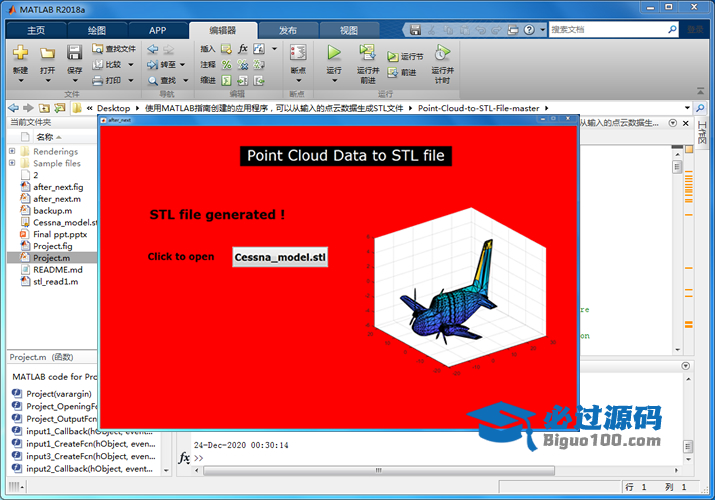
Task: Open the Open (打开) dropdown arrow
Action: tap(48, 81)
